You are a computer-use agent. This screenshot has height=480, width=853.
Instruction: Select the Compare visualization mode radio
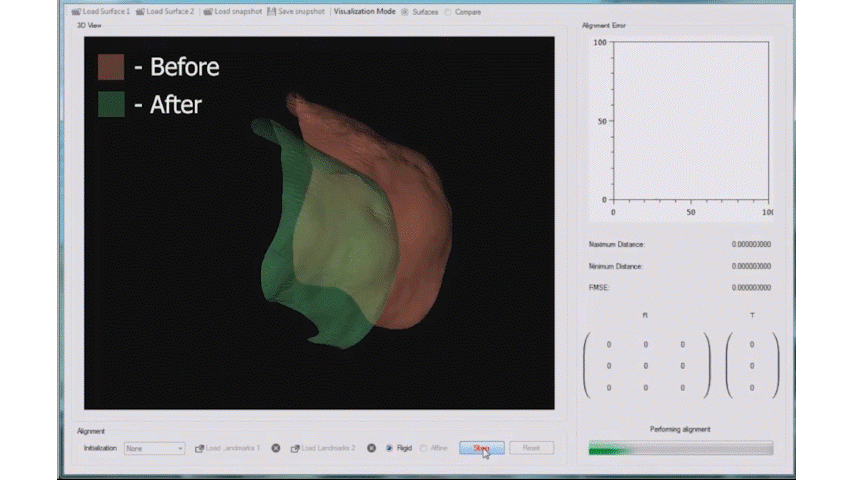pos(448,12)
